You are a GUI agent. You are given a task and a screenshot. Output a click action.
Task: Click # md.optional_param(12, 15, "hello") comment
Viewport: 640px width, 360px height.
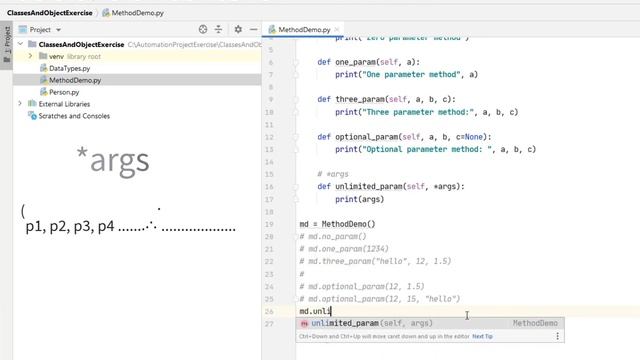point(380,299)
